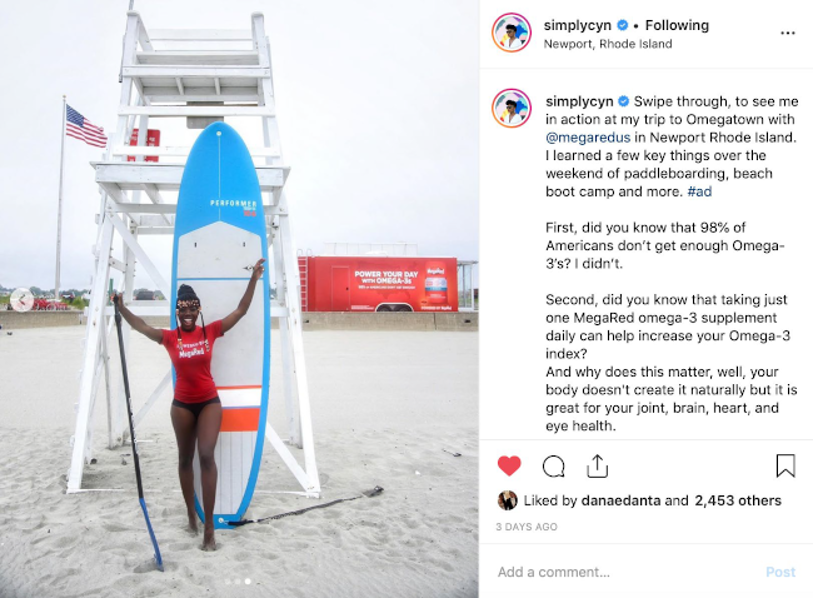The image size is (813, 598).
Task: Open the comment speech bubble icon
Action: point(553,466)
